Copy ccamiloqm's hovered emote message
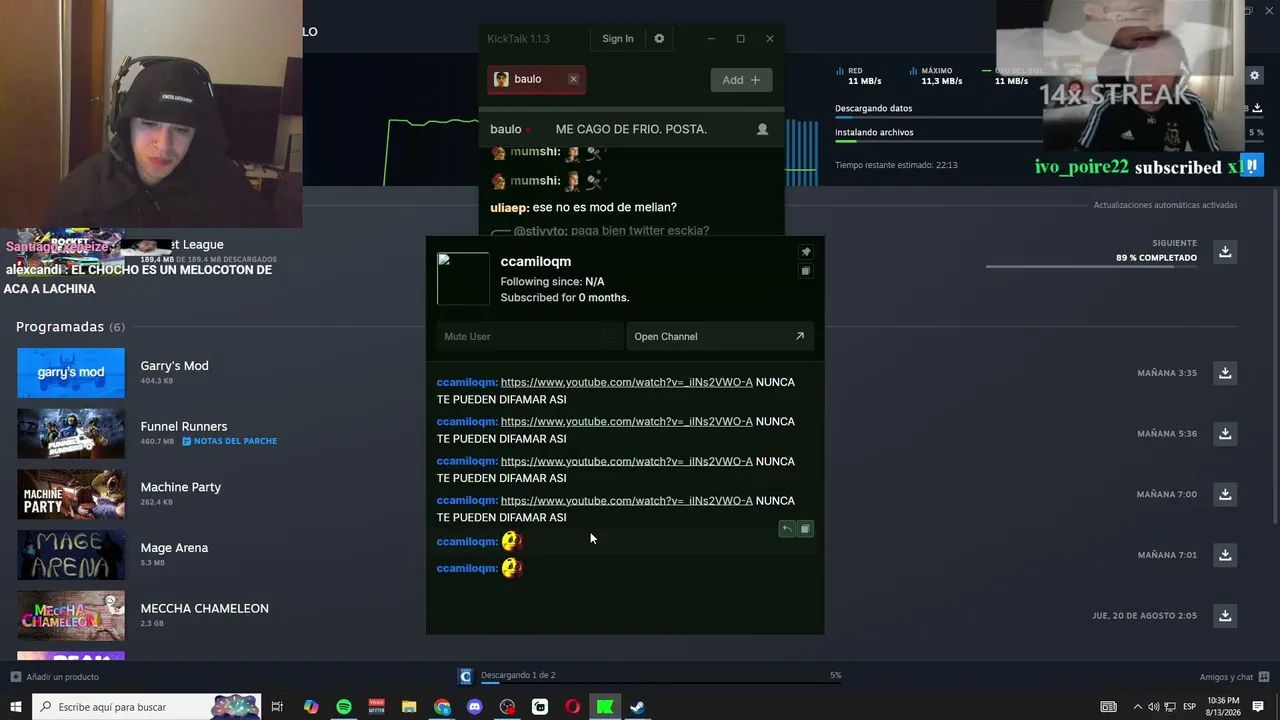The image size is (1280, 720). point(805,529)
